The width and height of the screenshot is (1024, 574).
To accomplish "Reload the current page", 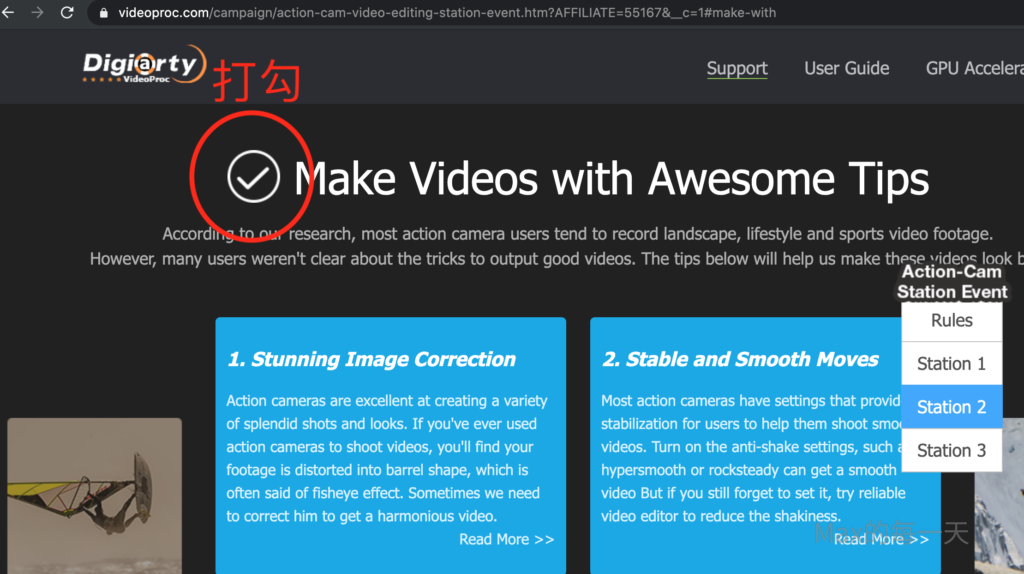I will coord(67,13).
